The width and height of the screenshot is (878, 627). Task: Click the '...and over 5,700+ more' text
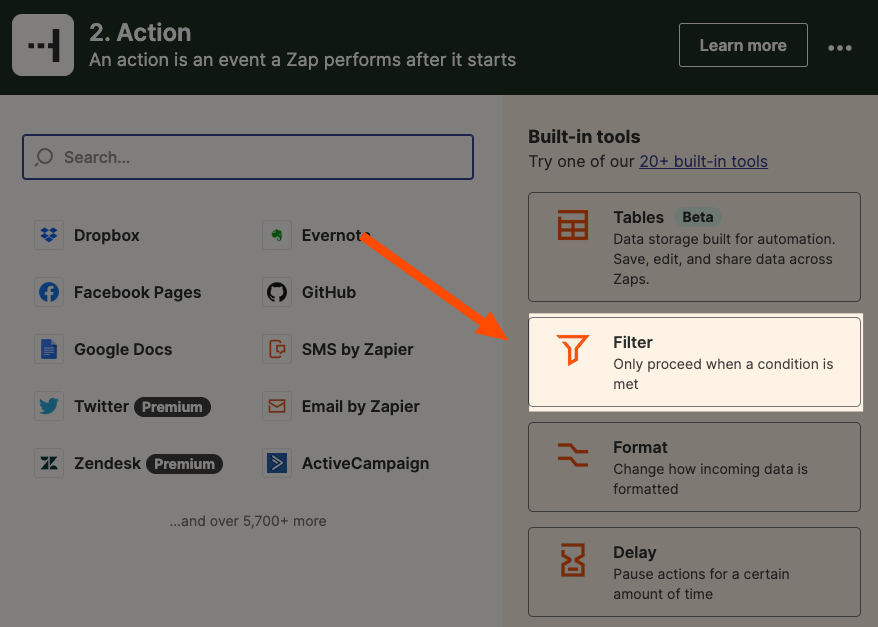point(248,521)
